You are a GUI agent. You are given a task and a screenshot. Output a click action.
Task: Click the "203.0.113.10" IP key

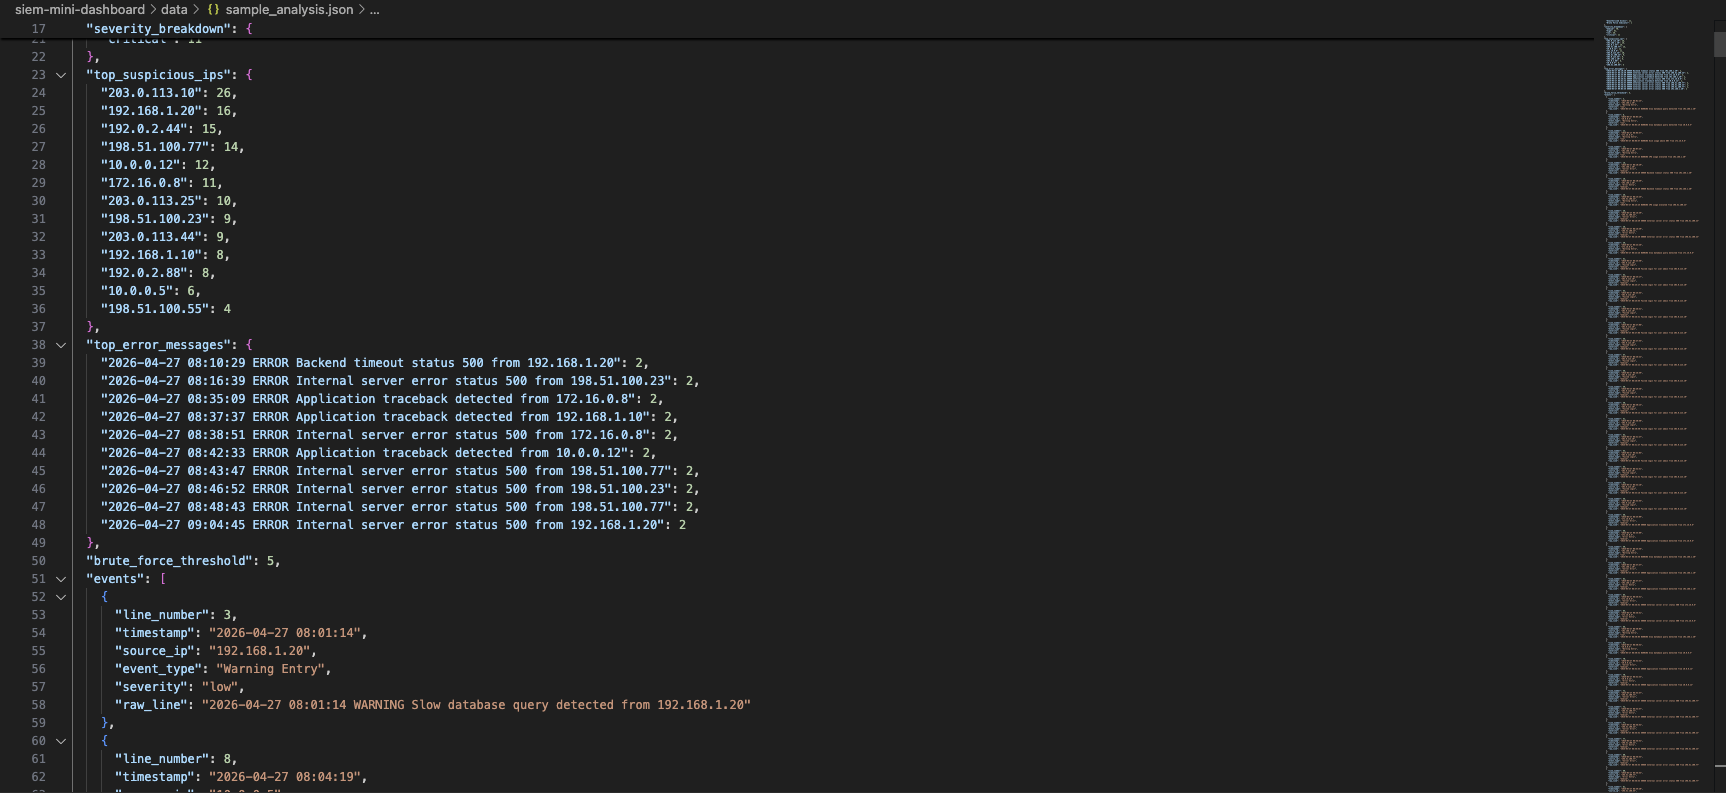[x=151, y=93]
